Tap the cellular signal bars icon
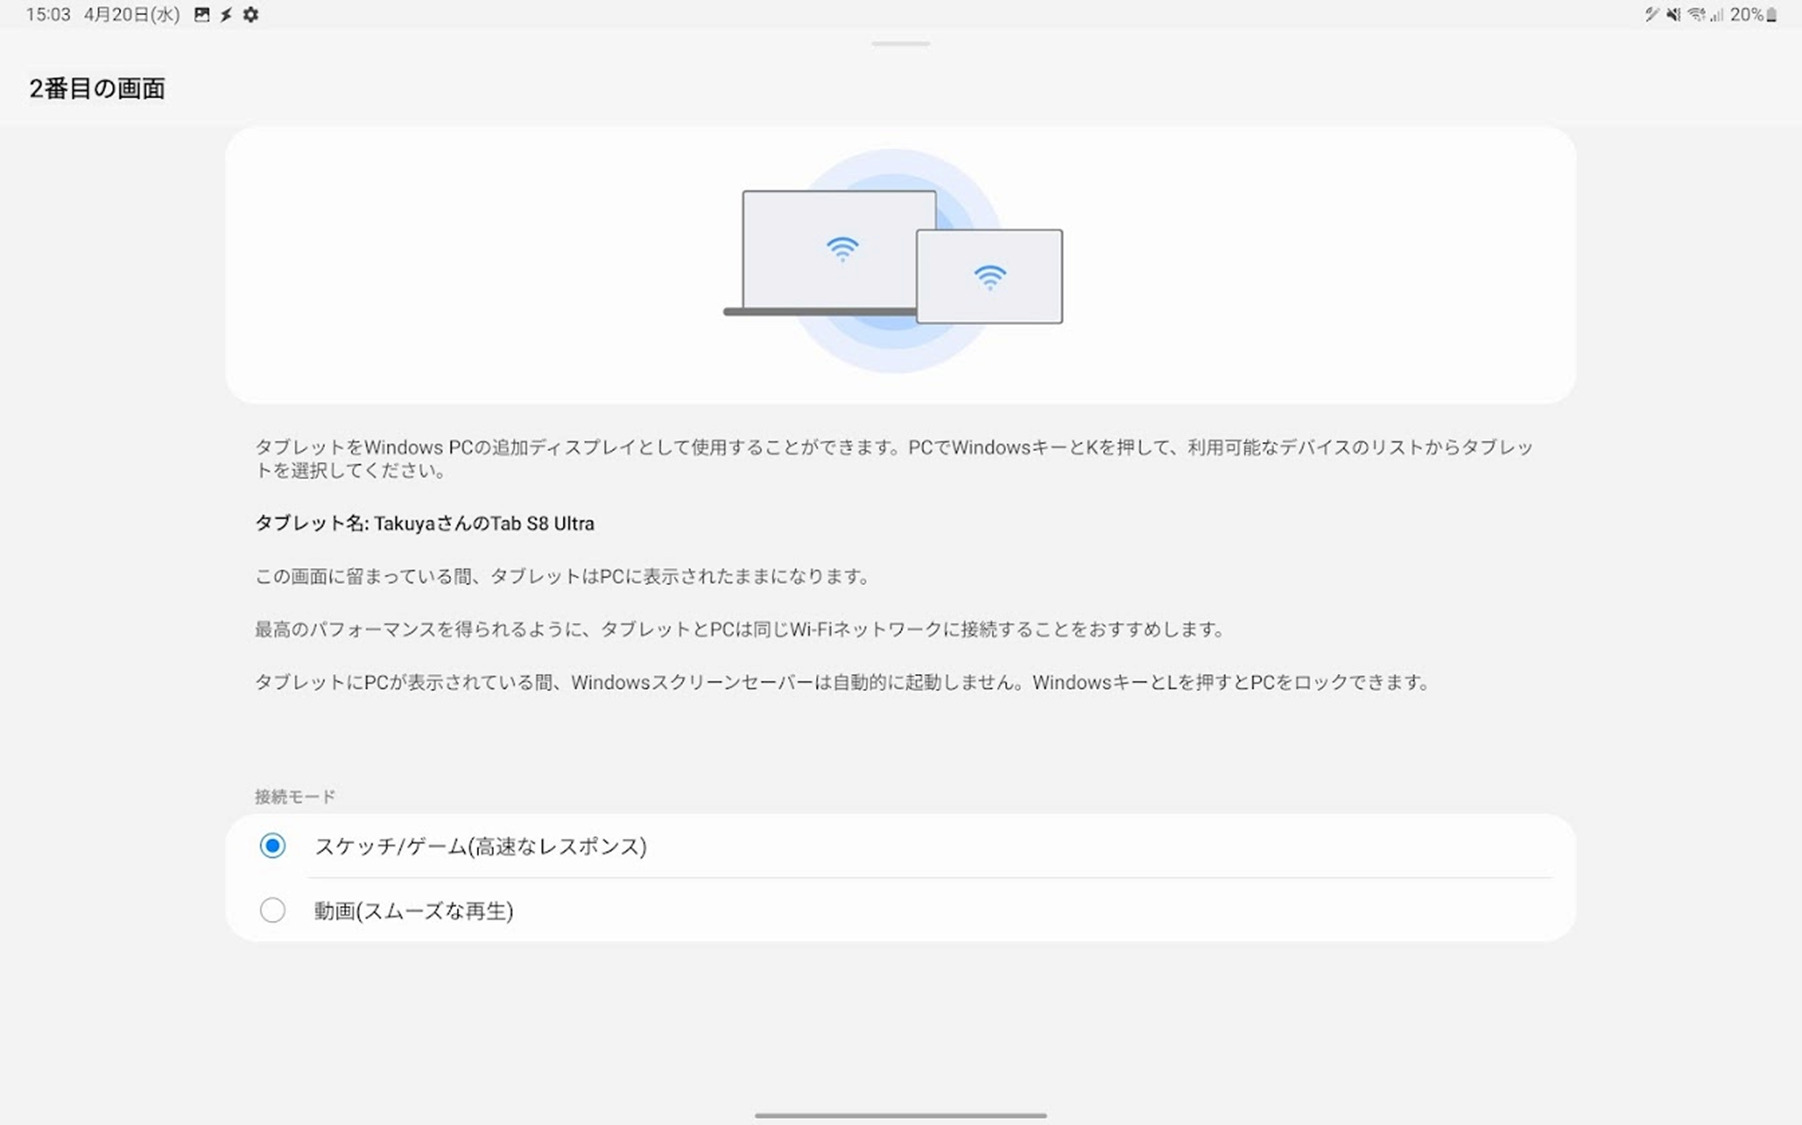1802x1125 pixels. [1717, 15]
